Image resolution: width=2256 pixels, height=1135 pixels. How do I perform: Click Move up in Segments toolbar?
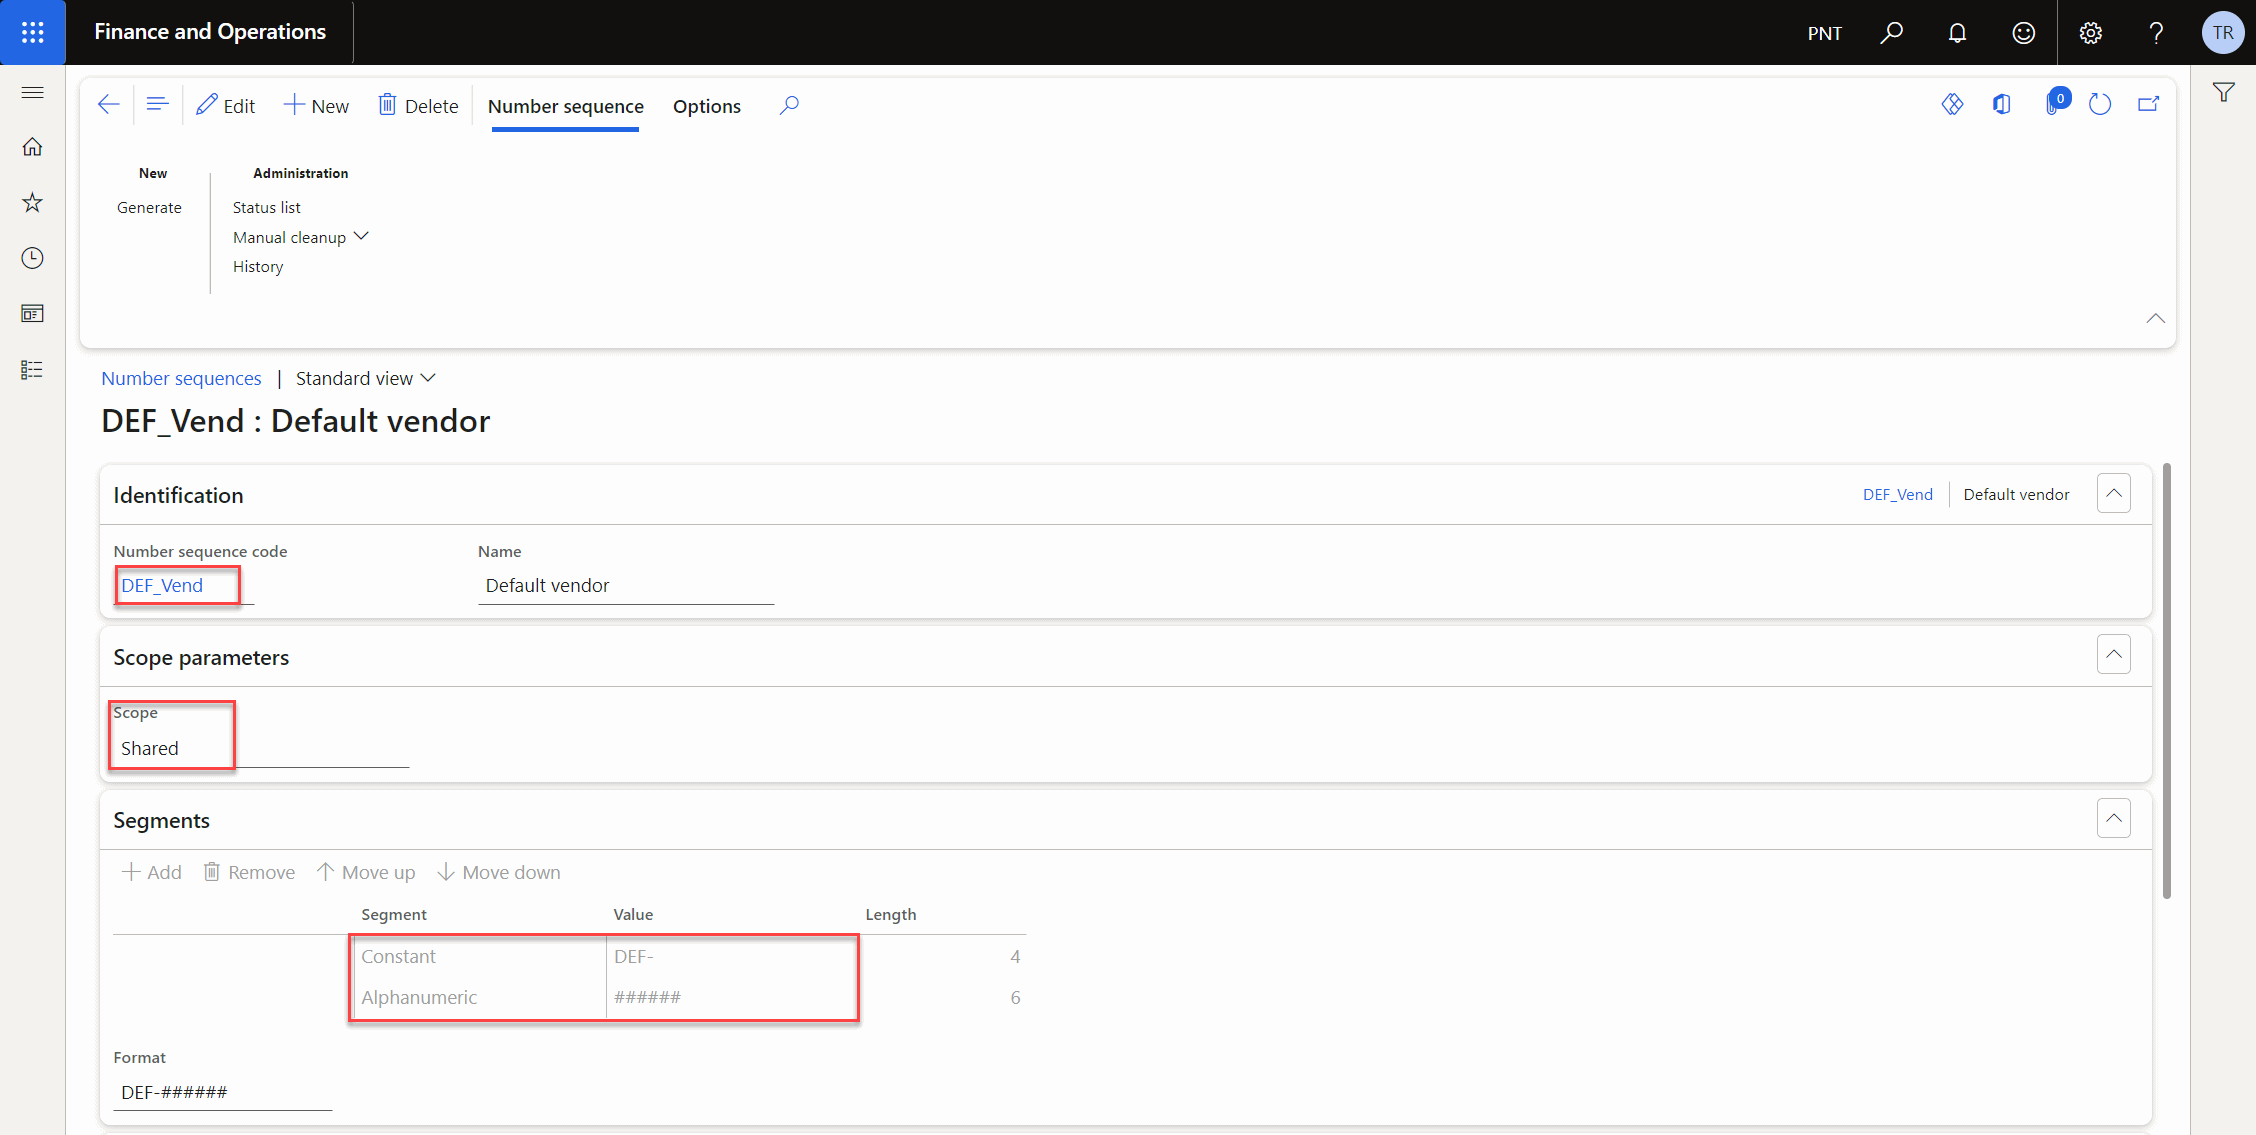click(x=366, y=872)
